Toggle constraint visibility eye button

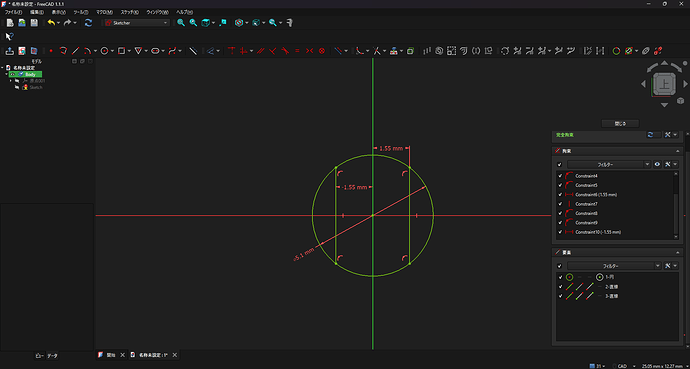(x=657, y=164)
